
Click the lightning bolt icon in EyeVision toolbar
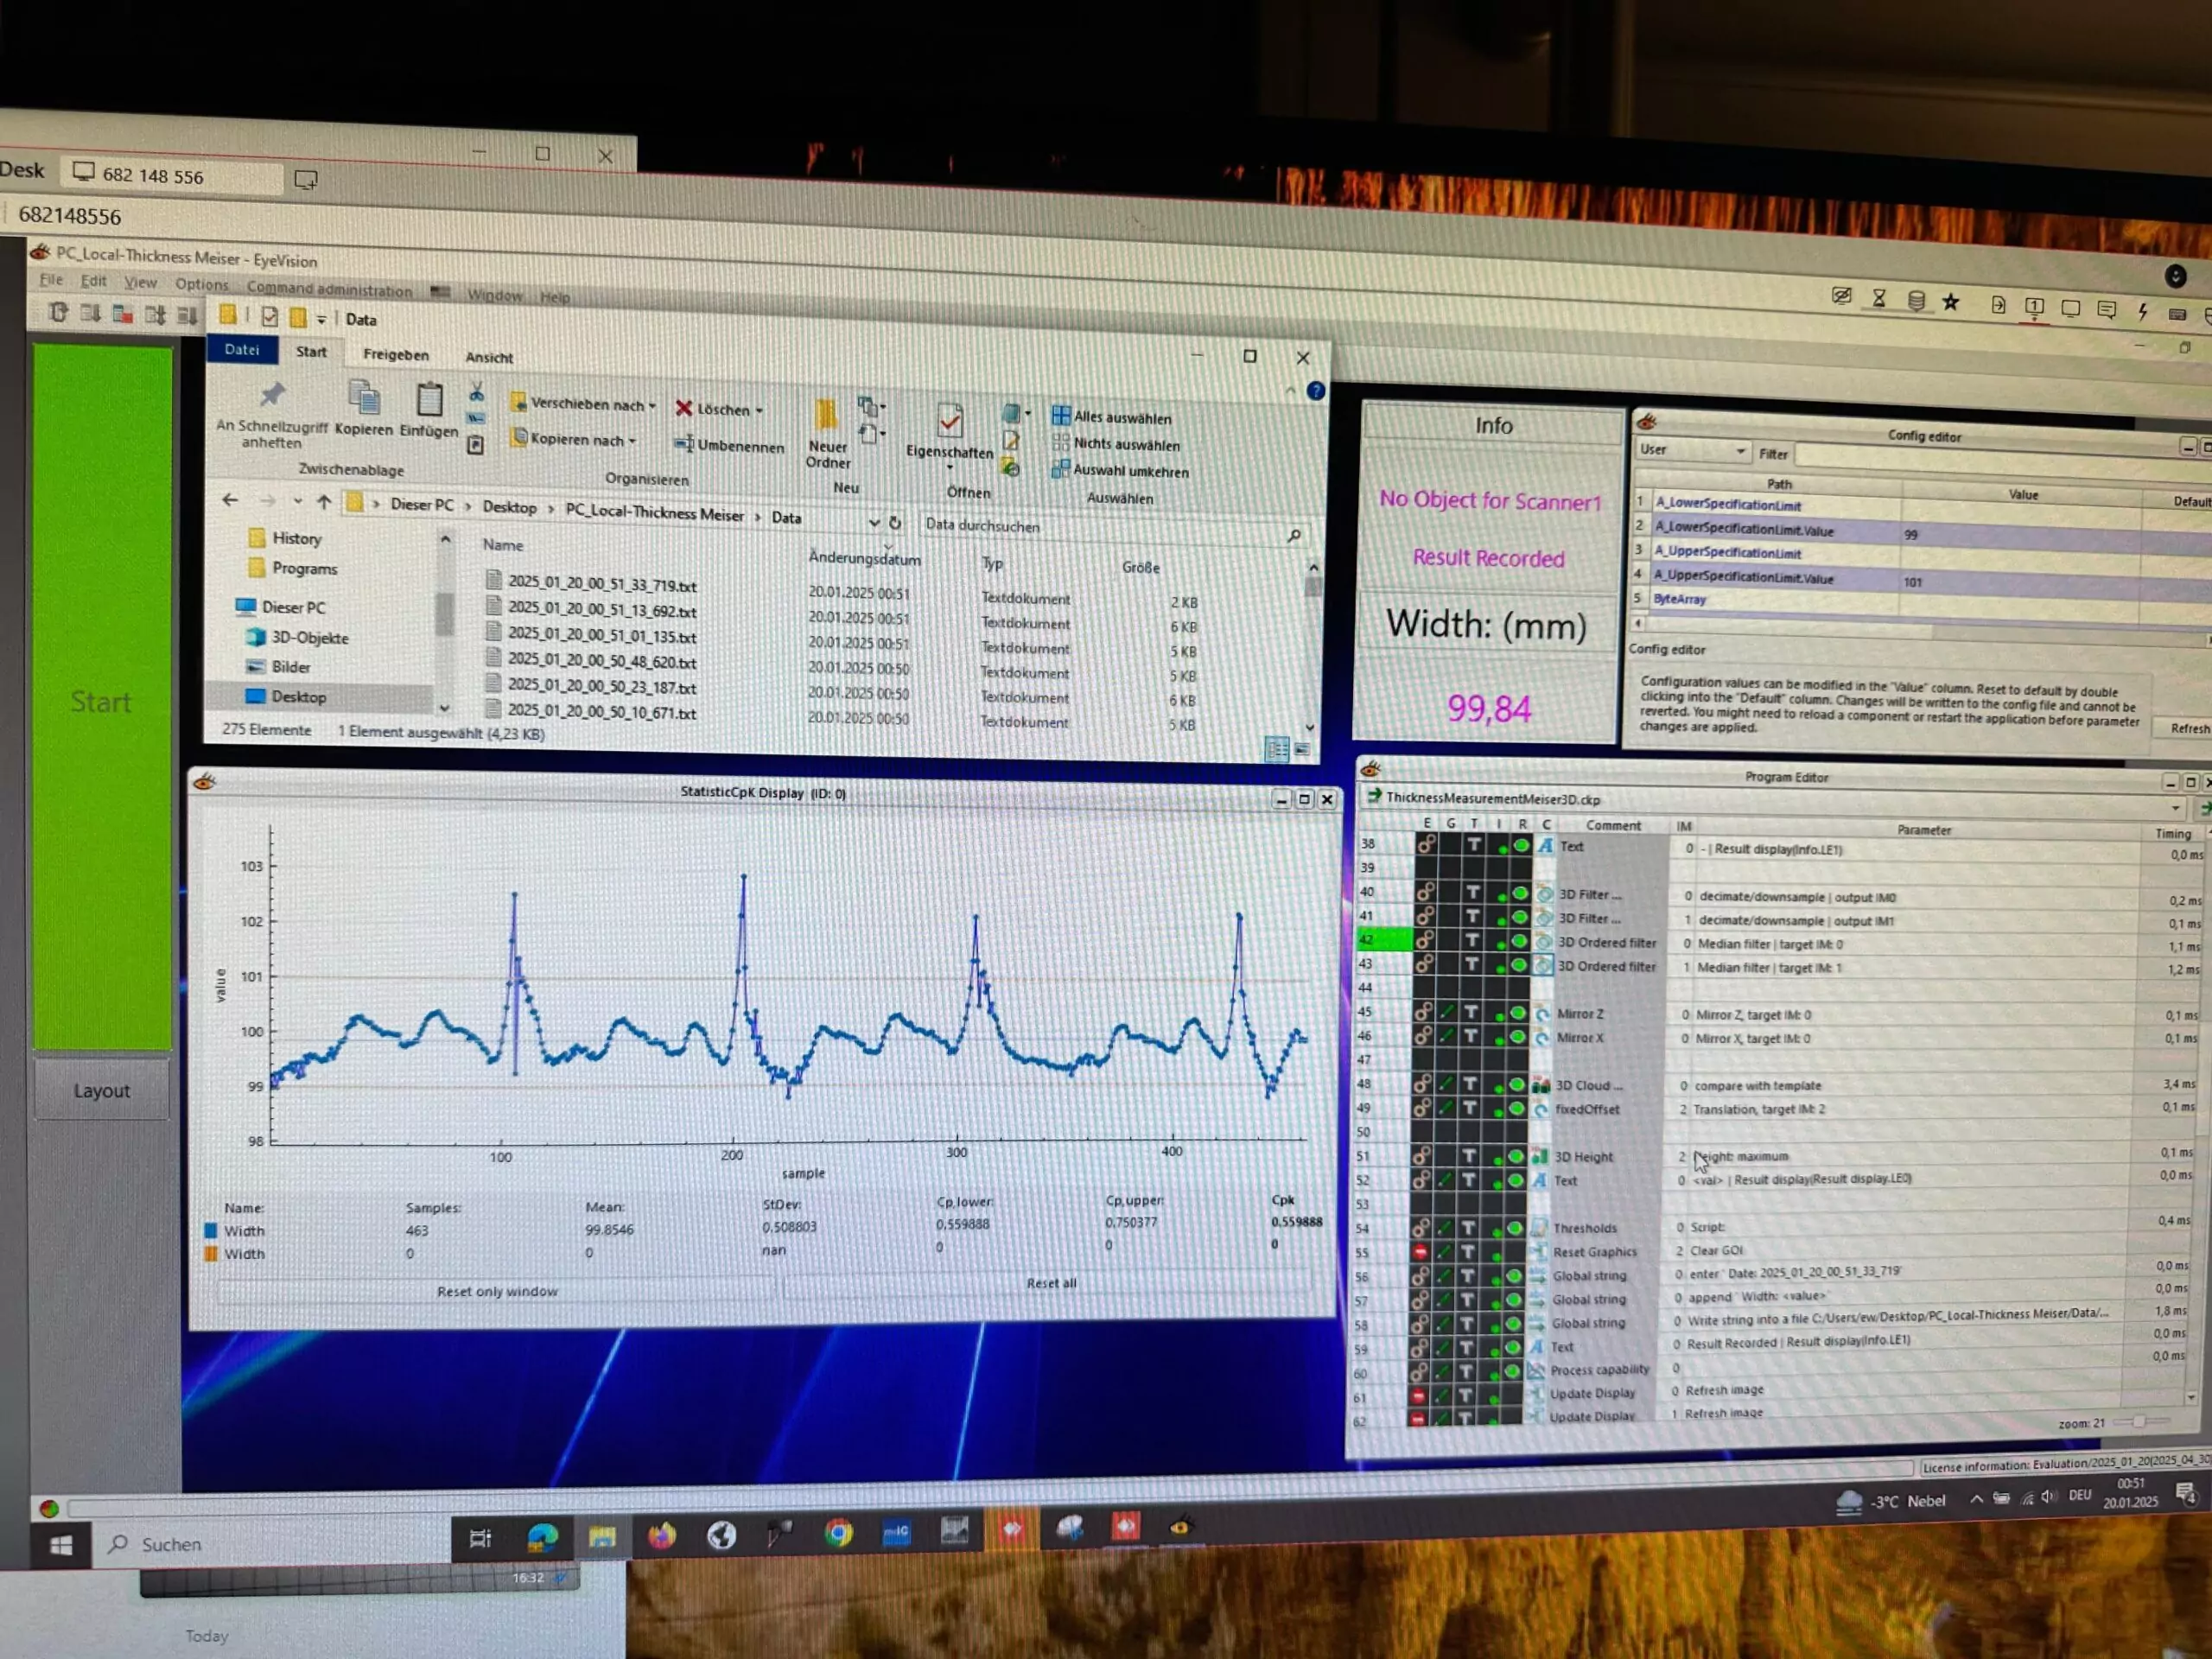click(x=2142, y=311)
